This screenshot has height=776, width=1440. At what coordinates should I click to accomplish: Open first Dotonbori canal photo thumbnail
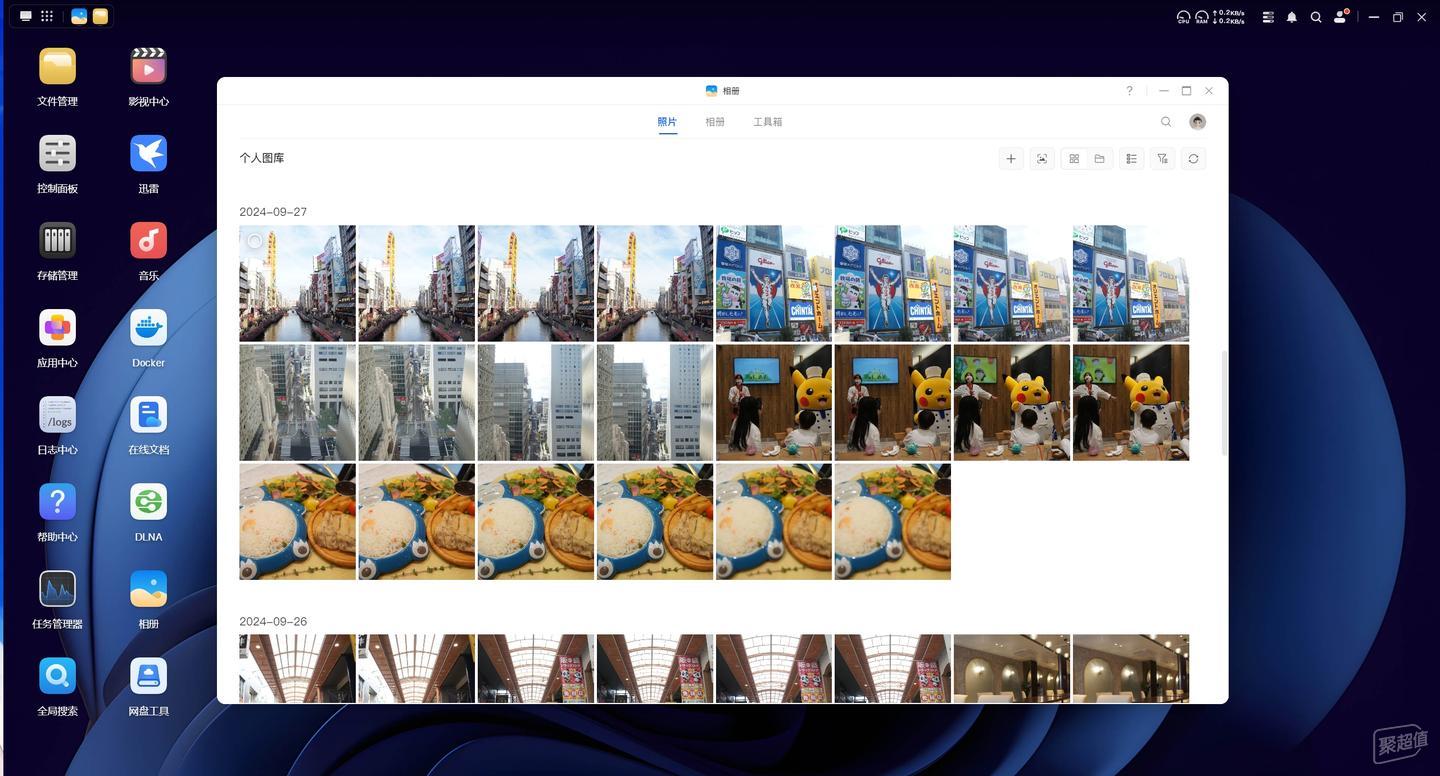coord(297,283)
